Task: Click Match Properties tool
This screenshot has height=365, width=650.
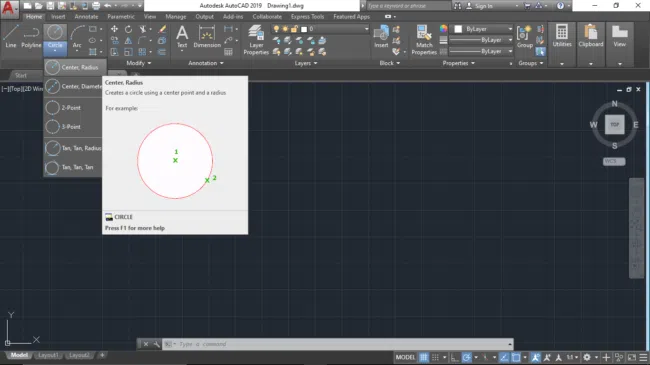Action: (424, 40)
